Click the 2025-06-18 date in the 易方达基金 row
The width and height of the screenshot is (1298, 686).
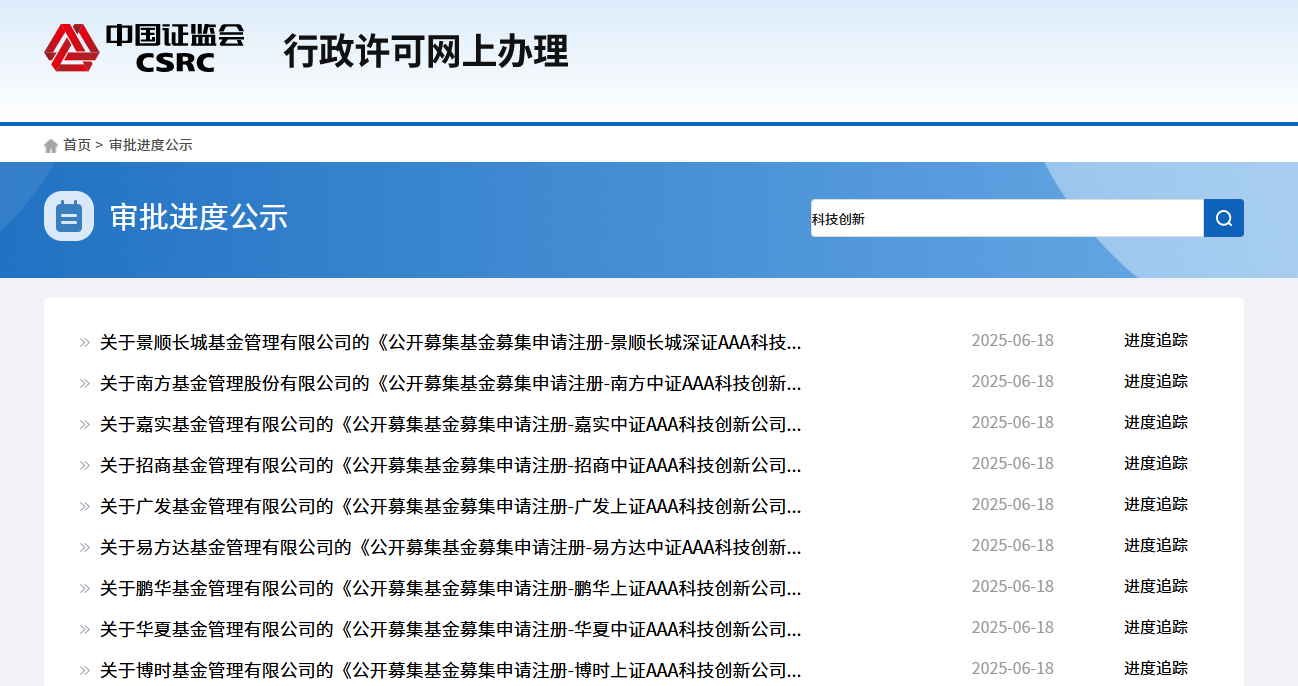point(1013,545)
